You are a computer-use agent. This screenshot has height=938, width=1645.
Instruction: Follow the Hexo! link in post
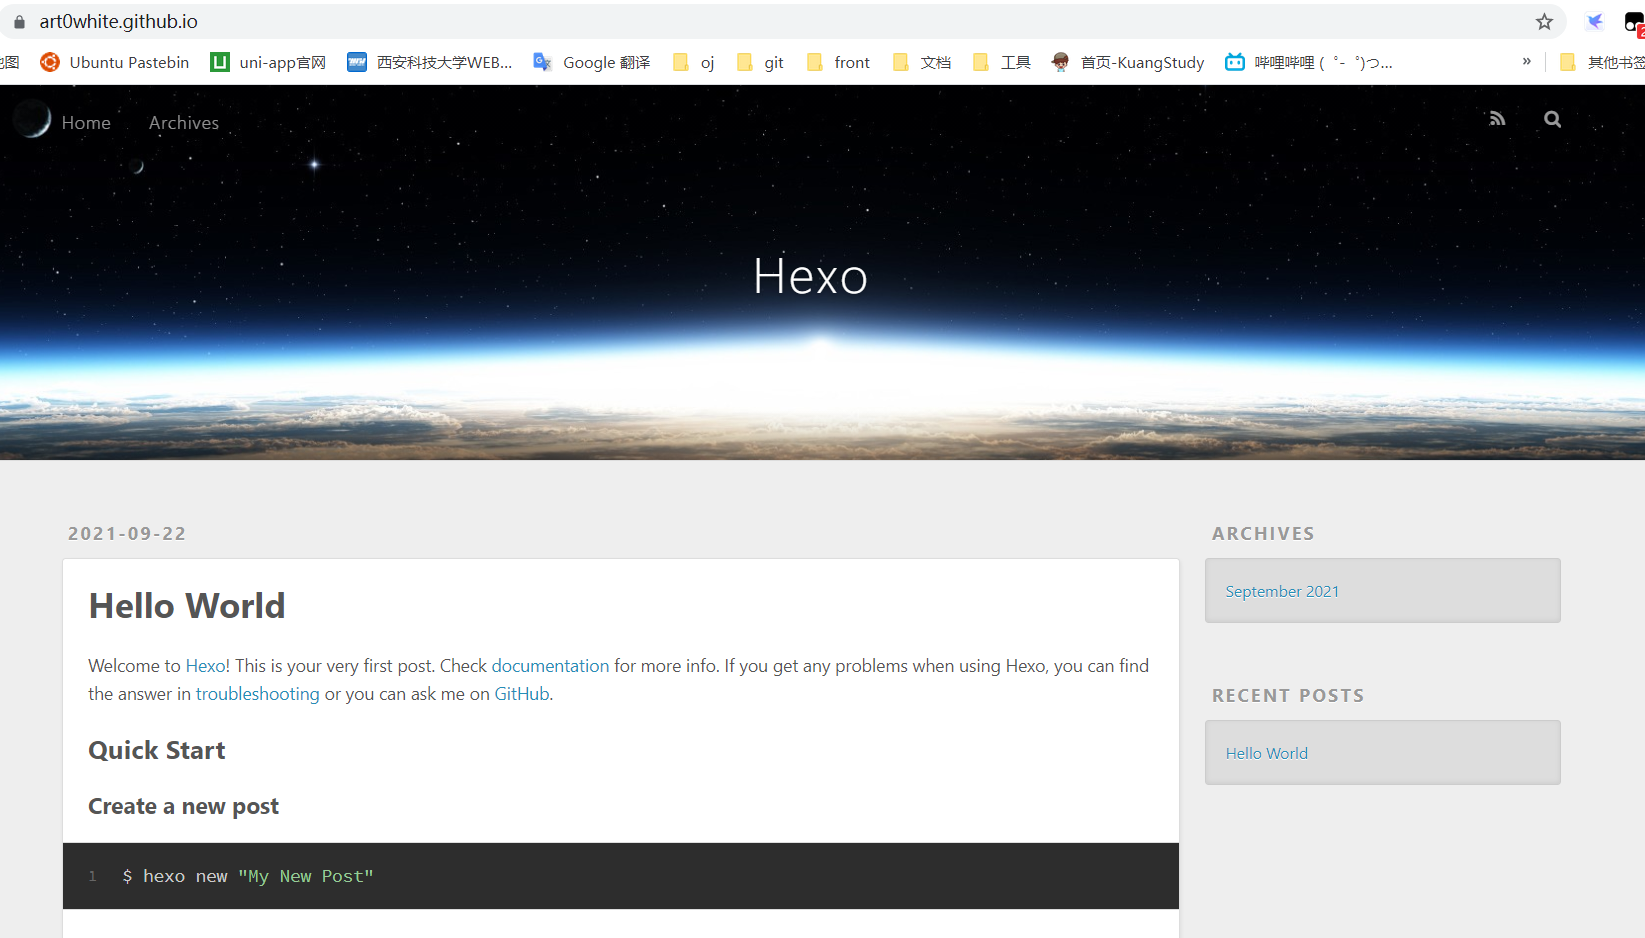tap(207, 666)
